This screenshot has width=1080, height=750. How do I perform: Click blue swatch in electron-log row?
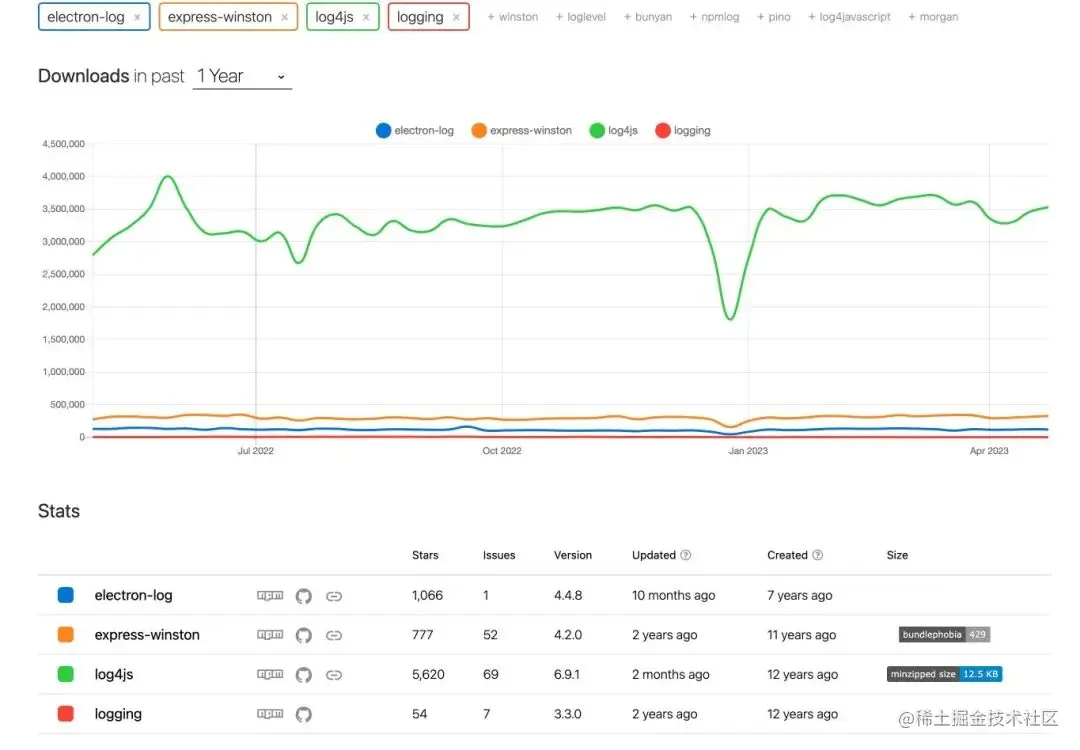65,595
